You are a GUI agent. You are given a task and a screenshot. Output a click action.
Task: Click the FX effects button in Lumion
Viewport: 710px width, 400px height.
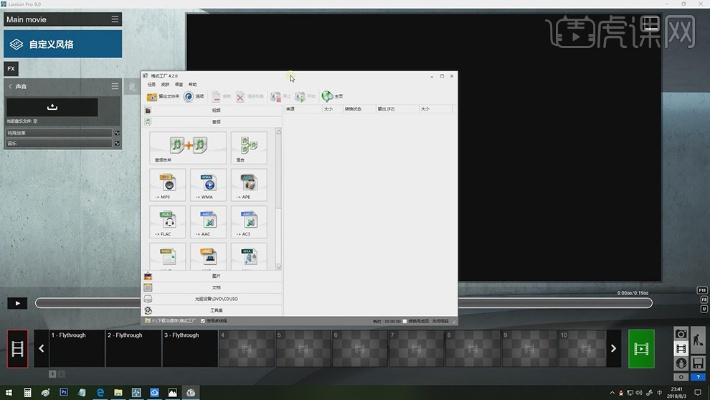click(x=11, y=69)
